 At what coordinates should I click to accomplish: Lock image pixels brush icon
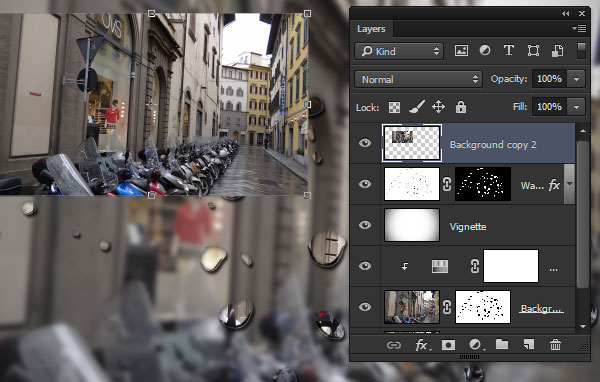pos(417,107)
